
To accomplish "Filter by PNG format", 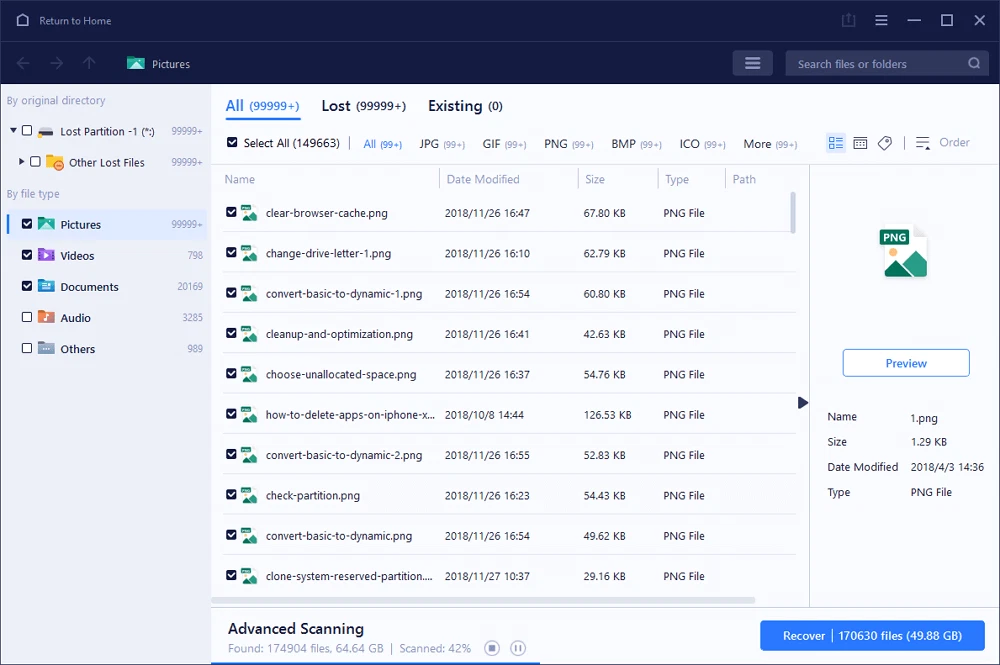I will [569, 144].
